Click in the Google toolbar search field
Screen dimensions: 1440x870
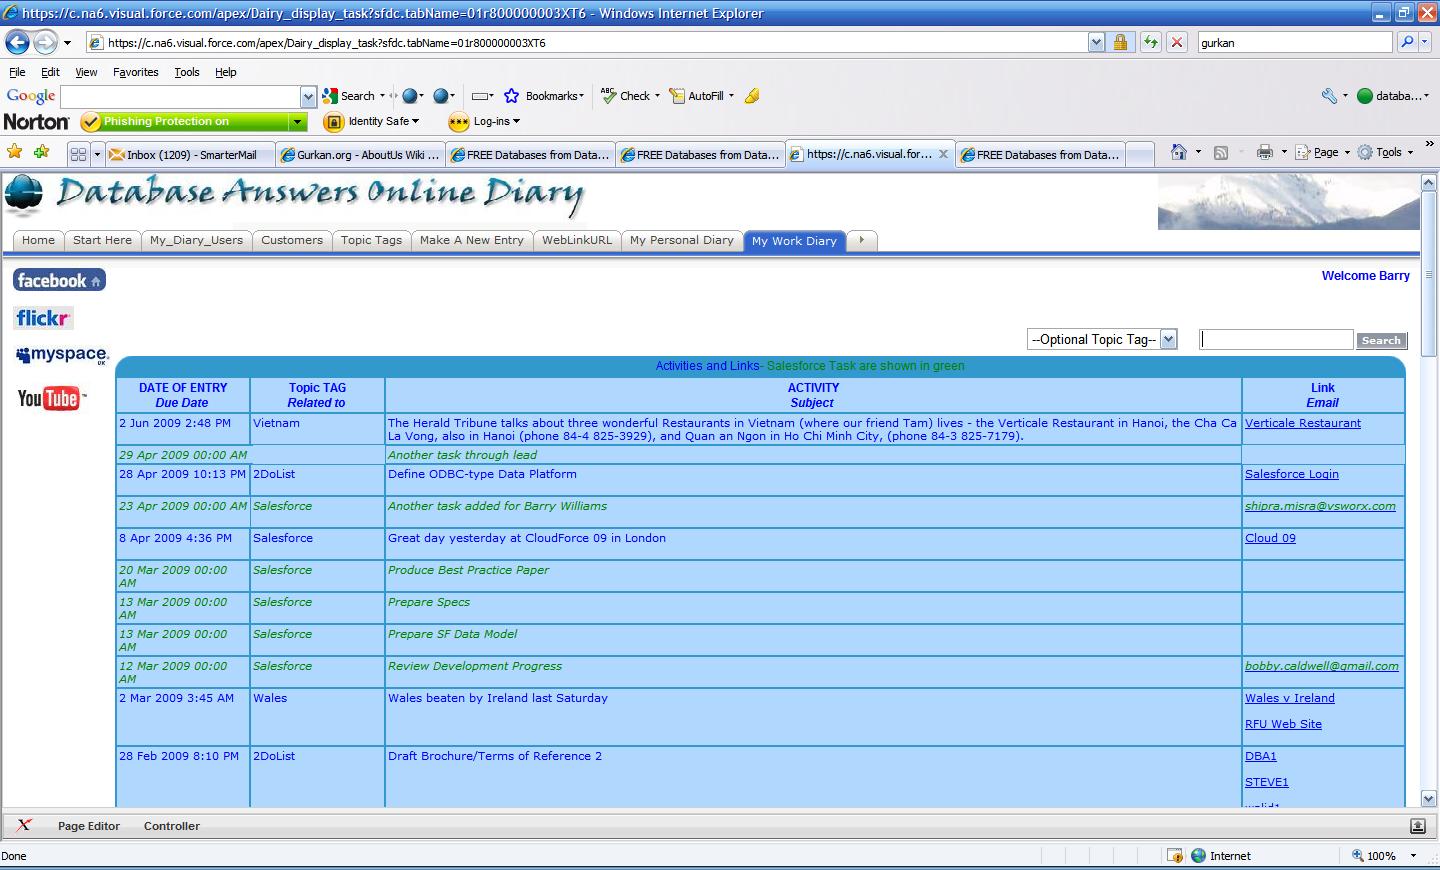180,96
